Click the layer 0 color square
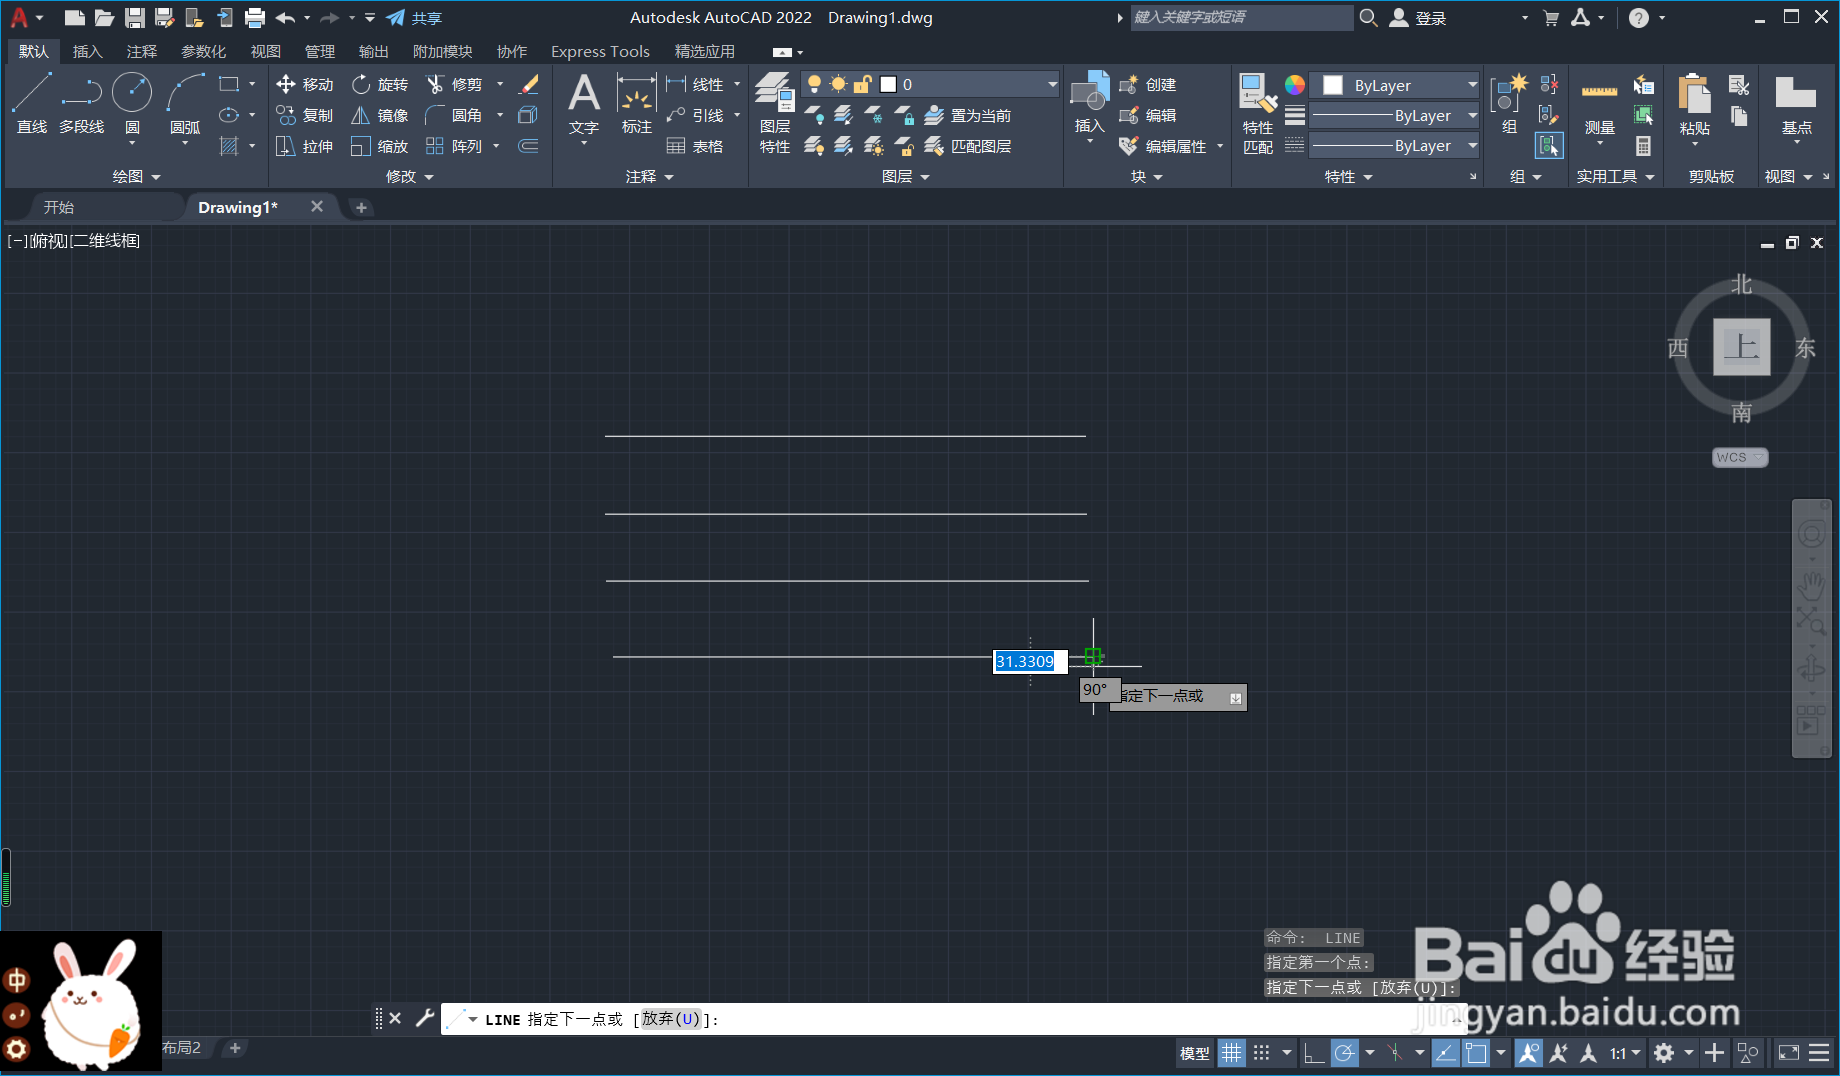Screen dimensions: 1840x1076 [888, 85]
